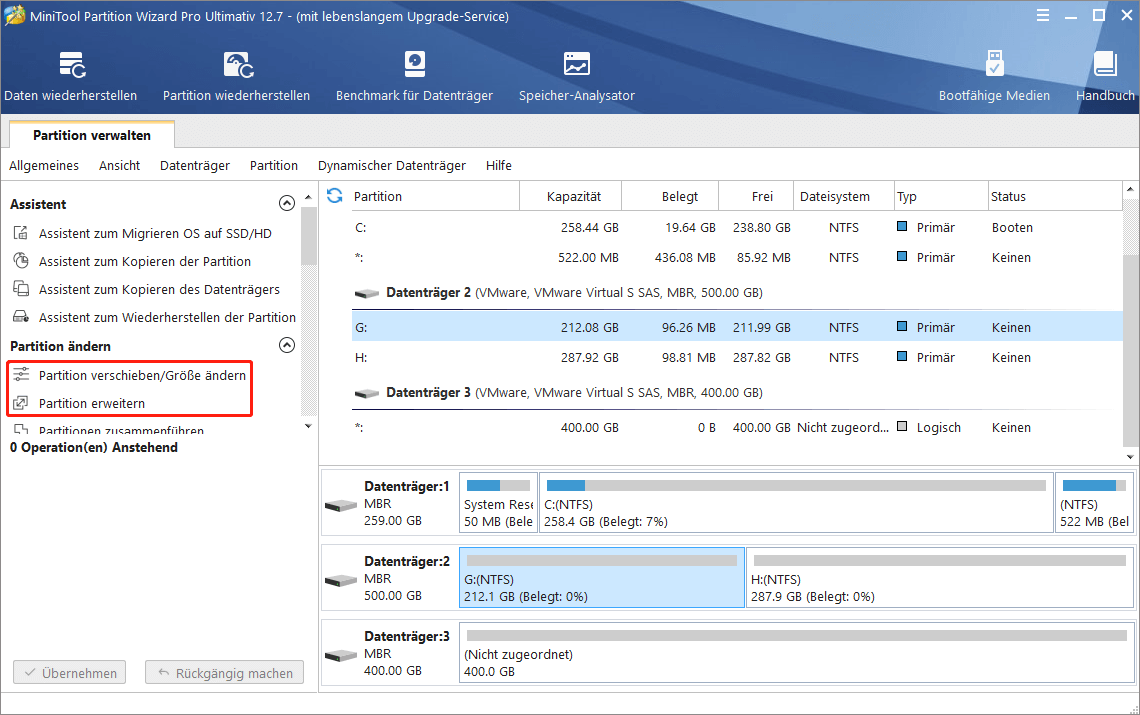Screen dimensions: 1140x715
Task: Start Assistent zum Wiederherstellen der Partition
Action: coord(167,317)
